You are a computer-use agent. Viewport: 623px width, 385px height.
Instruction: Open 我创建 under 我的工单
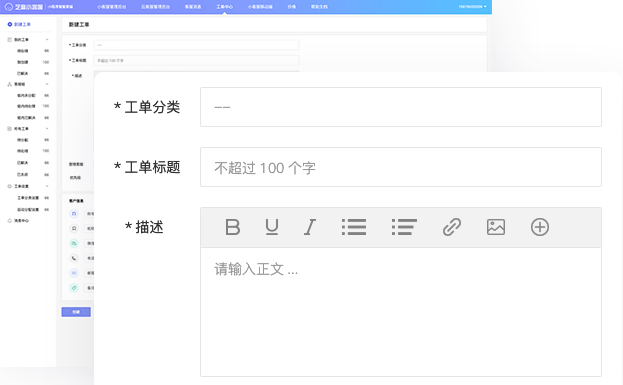(23, 62)
